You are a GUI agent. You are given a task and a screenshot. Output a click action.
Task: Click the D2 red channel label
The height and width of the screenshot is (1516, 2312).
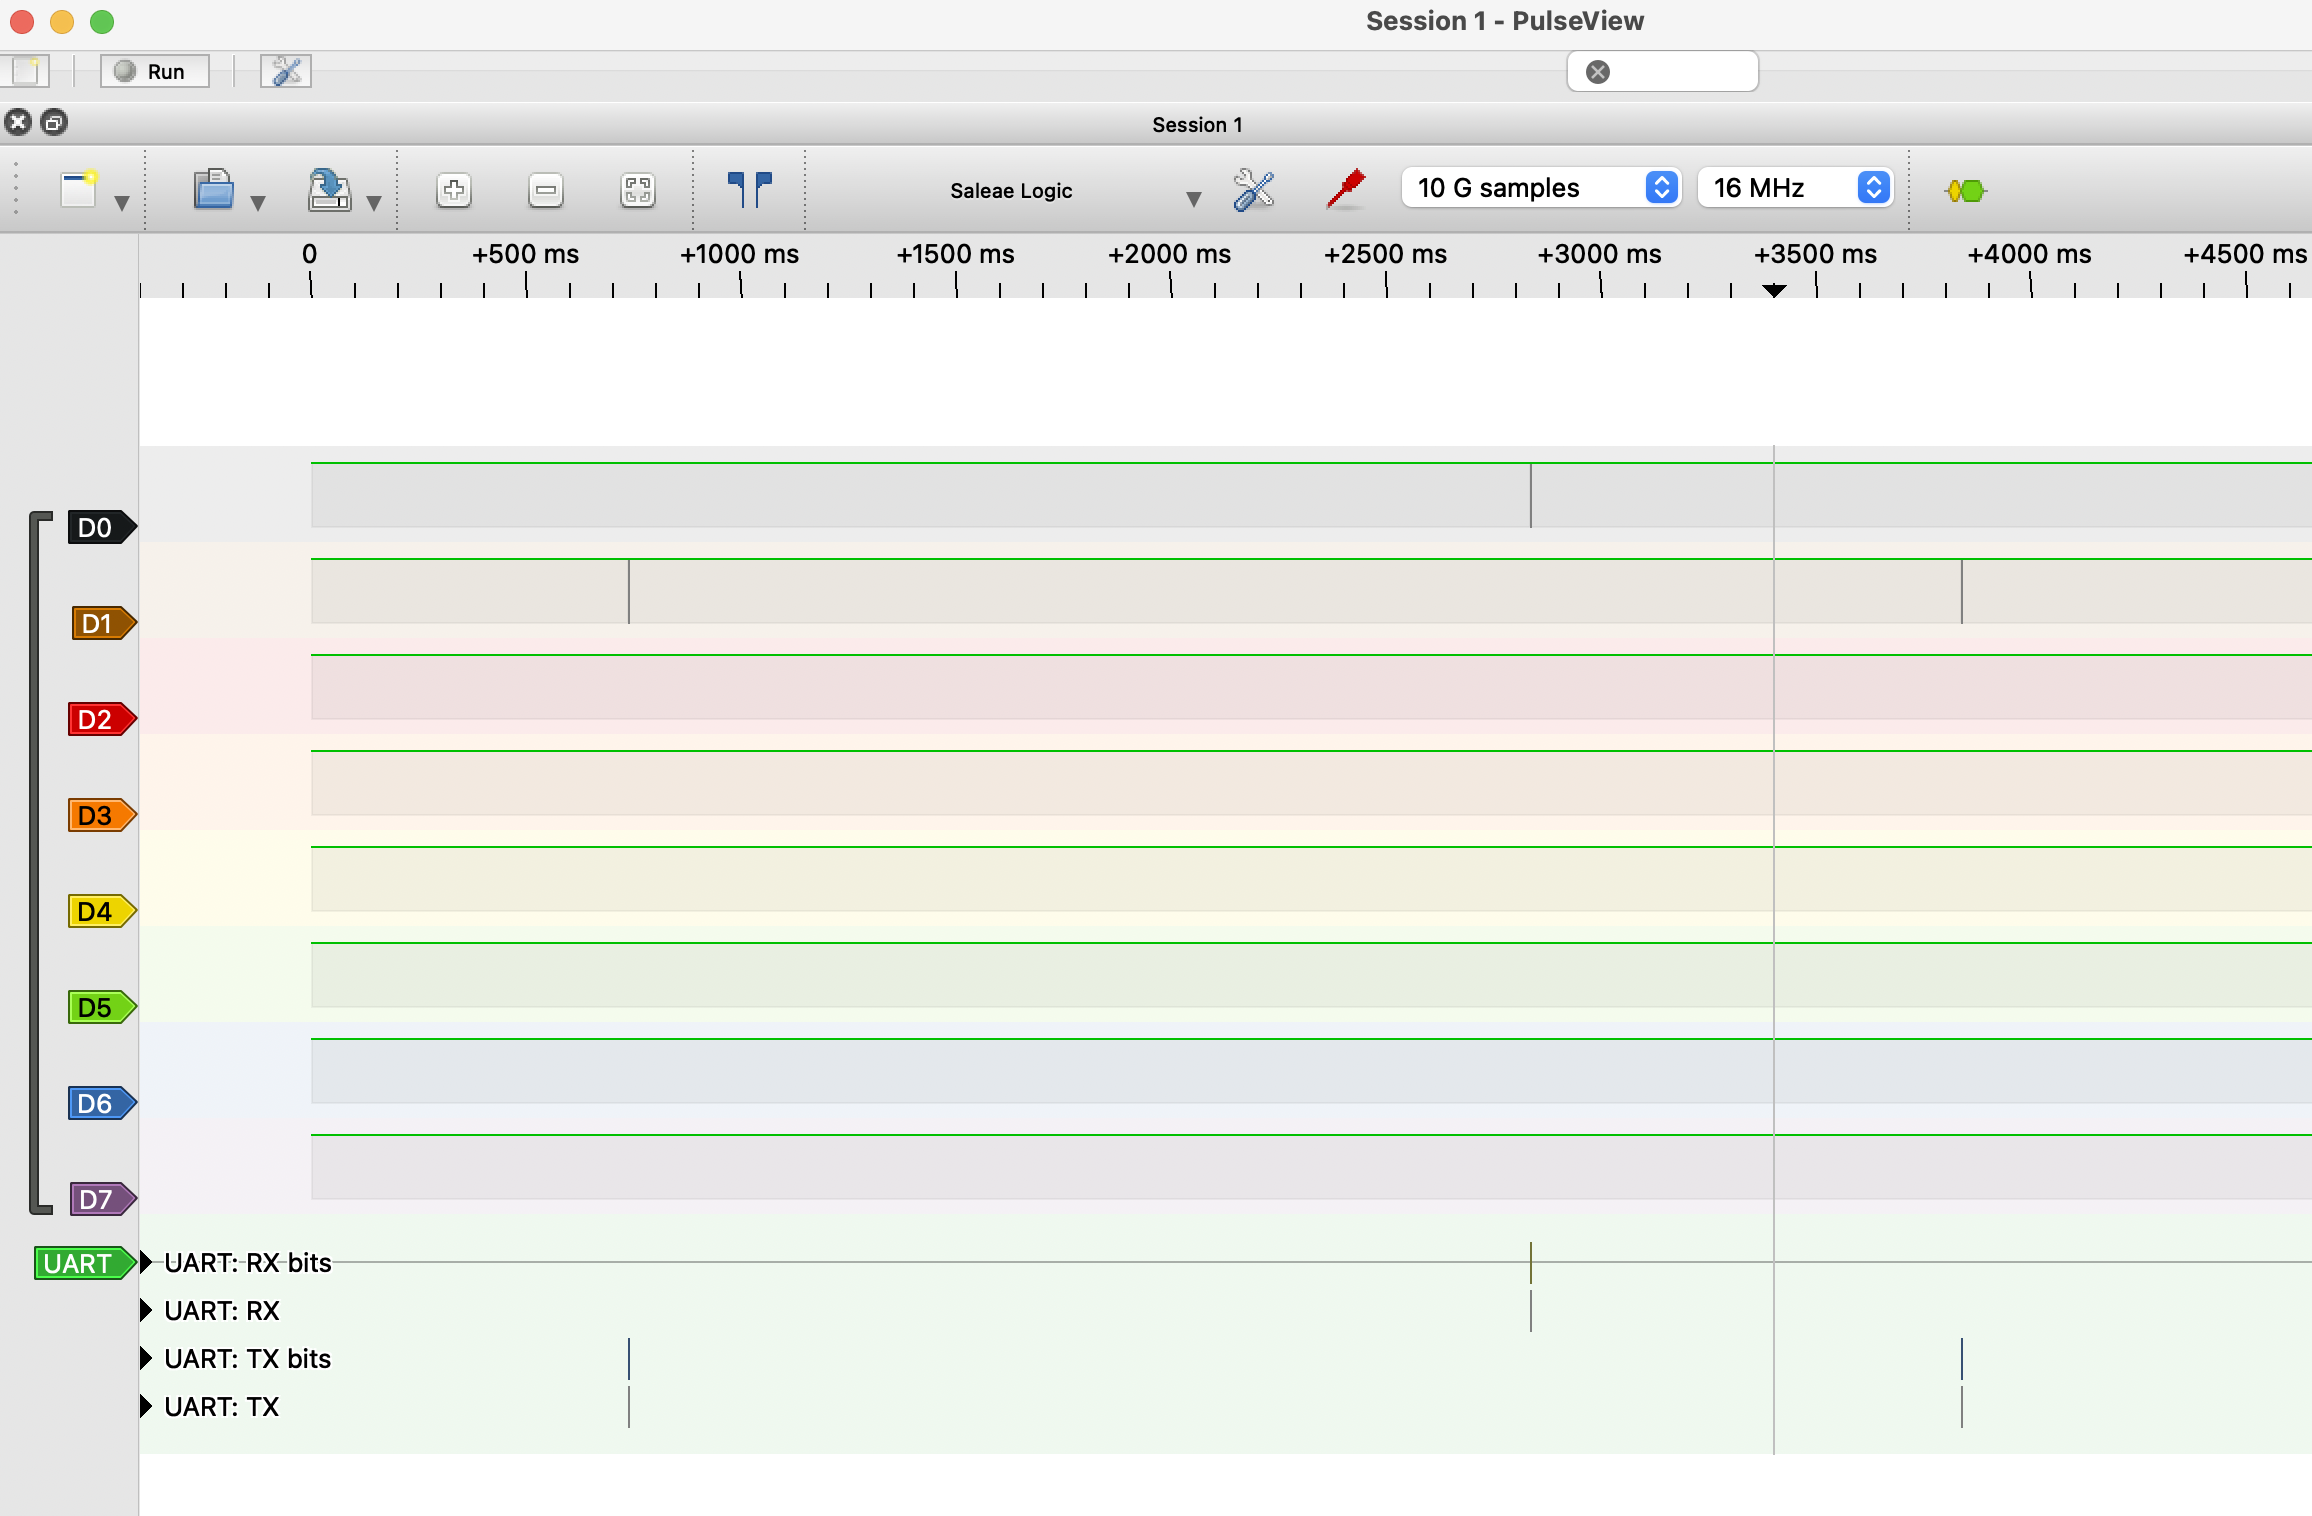(98, 719)
